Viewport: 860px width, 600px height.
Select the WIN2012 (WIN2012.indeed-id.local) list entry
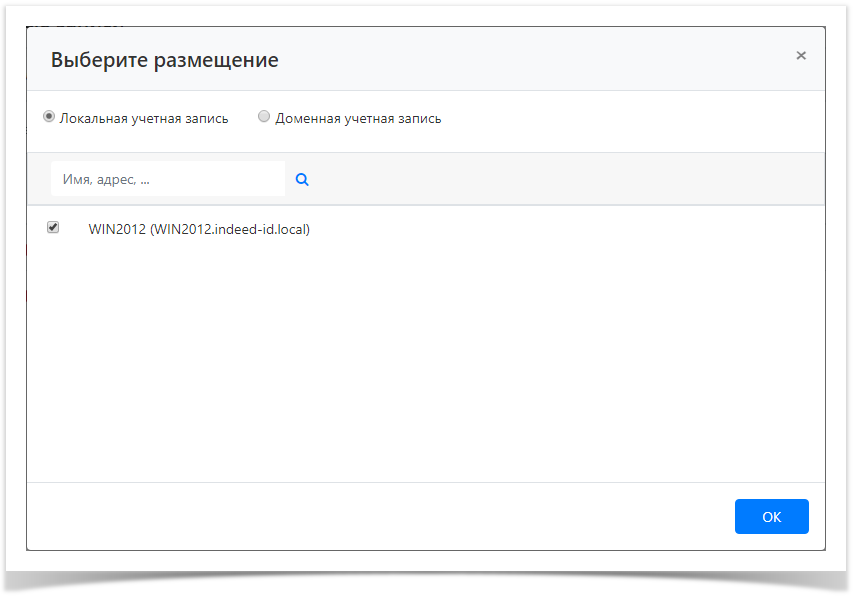pos(199,229)
